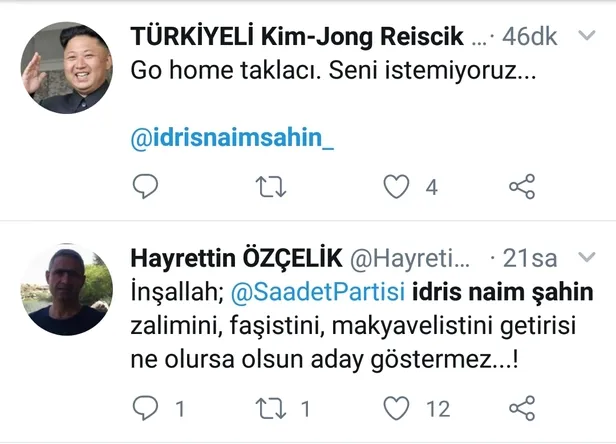Like Hayrettin ÖZÇELİK's tweet
Image resolution: width=616 pixels, height=444 pixels.
[397, 408]
